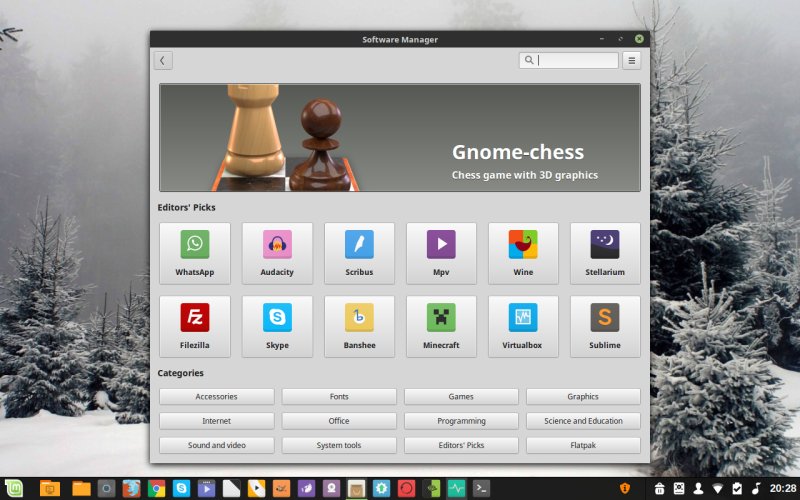Open the Graphics category
Image resolution: width=800 pixels, height=500 pixels.
coord(583,396)
